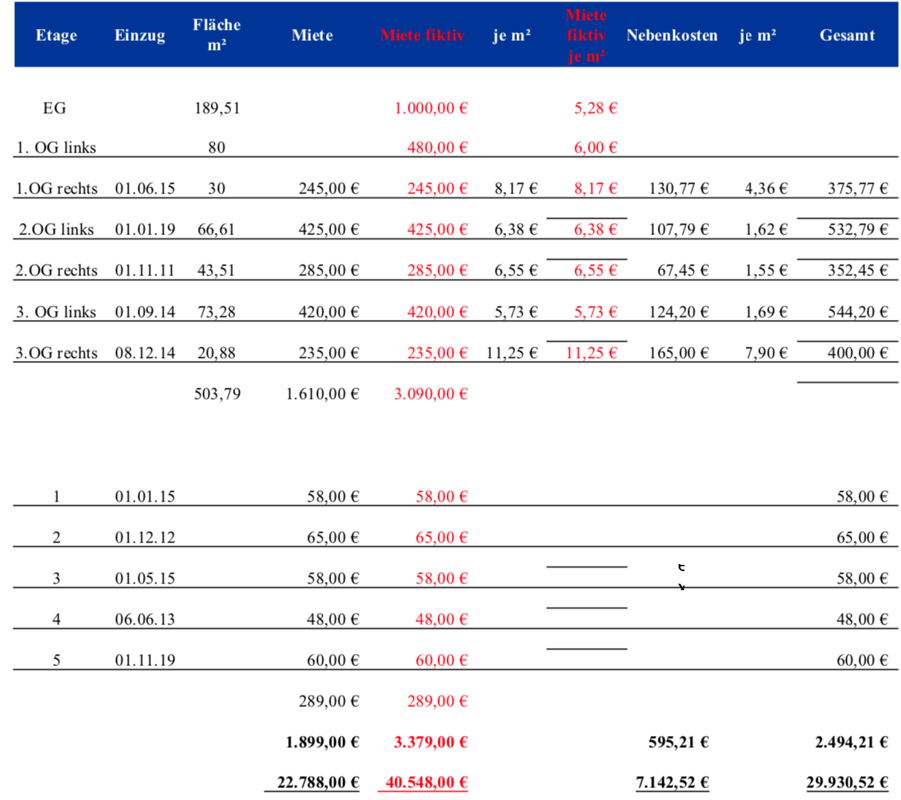Click the Nebenkosten column header
Screen dimensions: 901x800
coord(672,35)
